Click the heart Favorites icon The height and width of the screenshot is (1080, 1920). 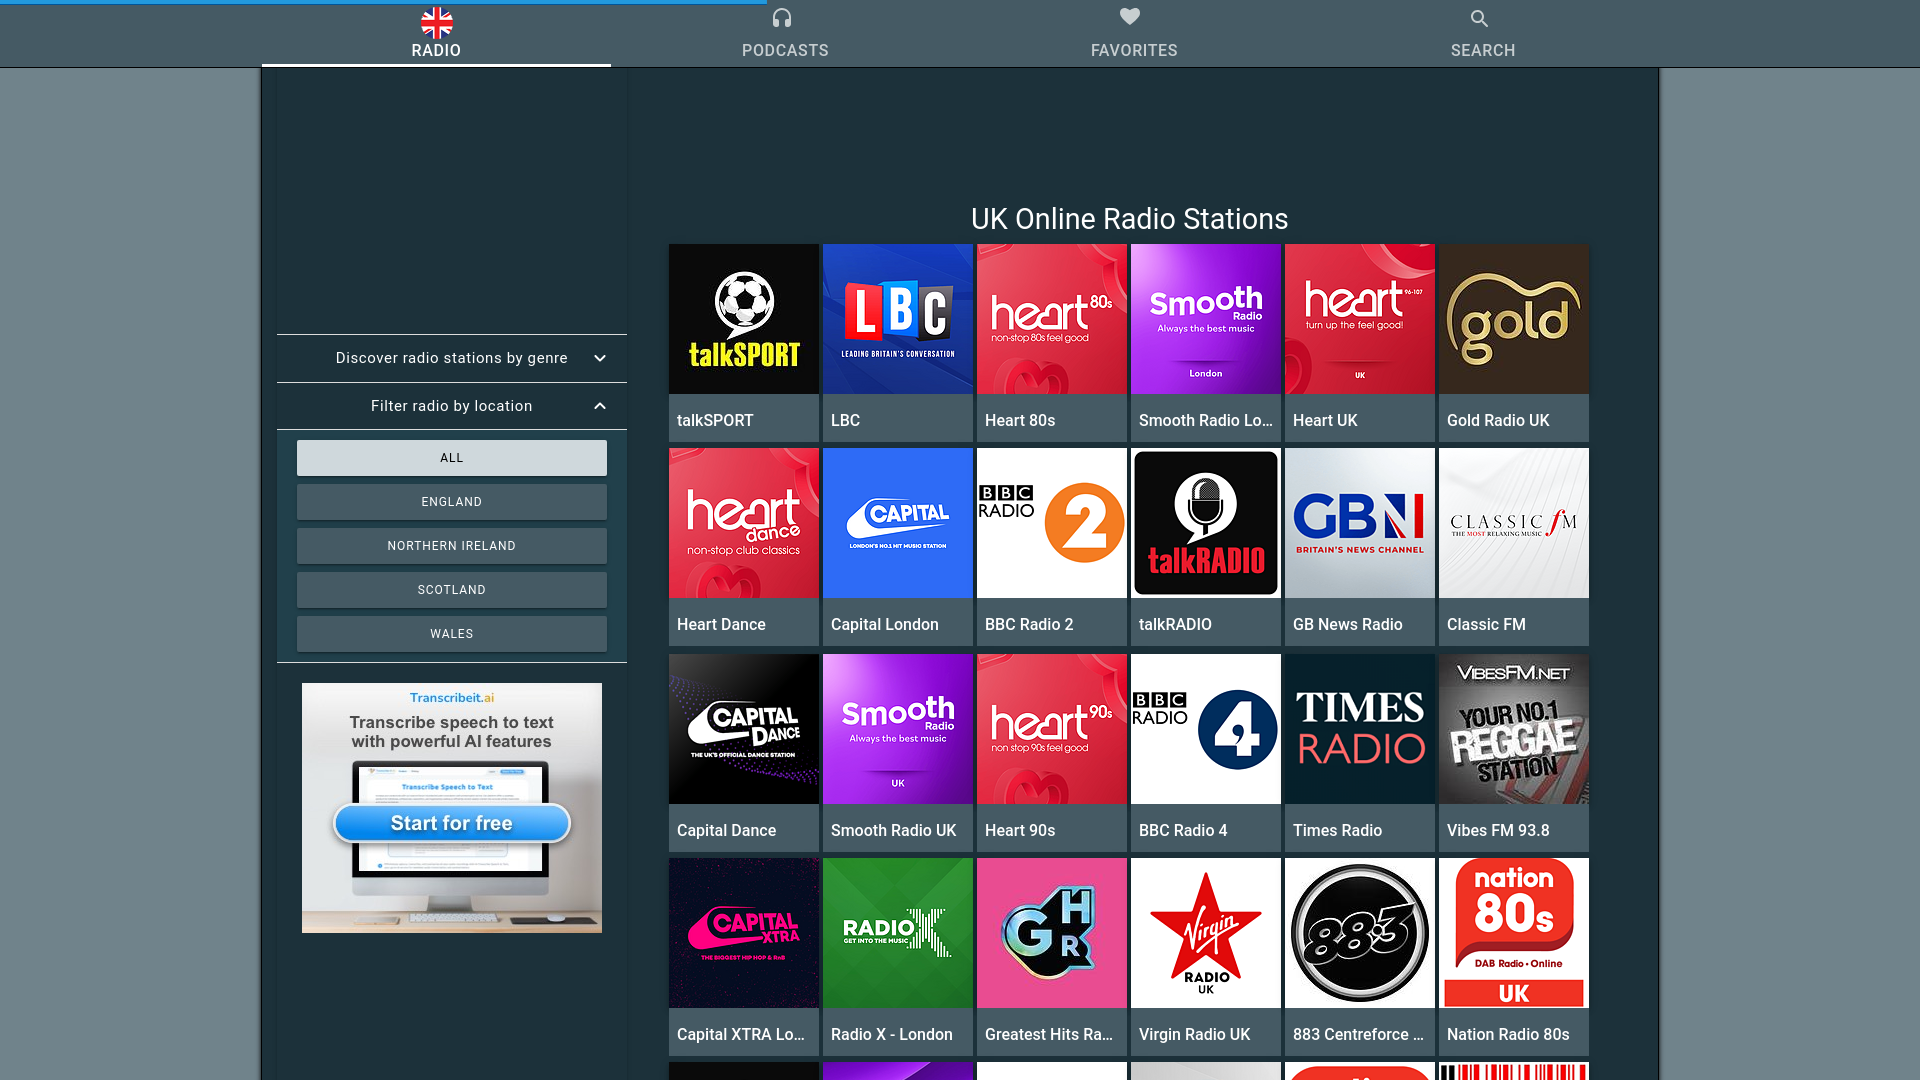point(1130,16)
